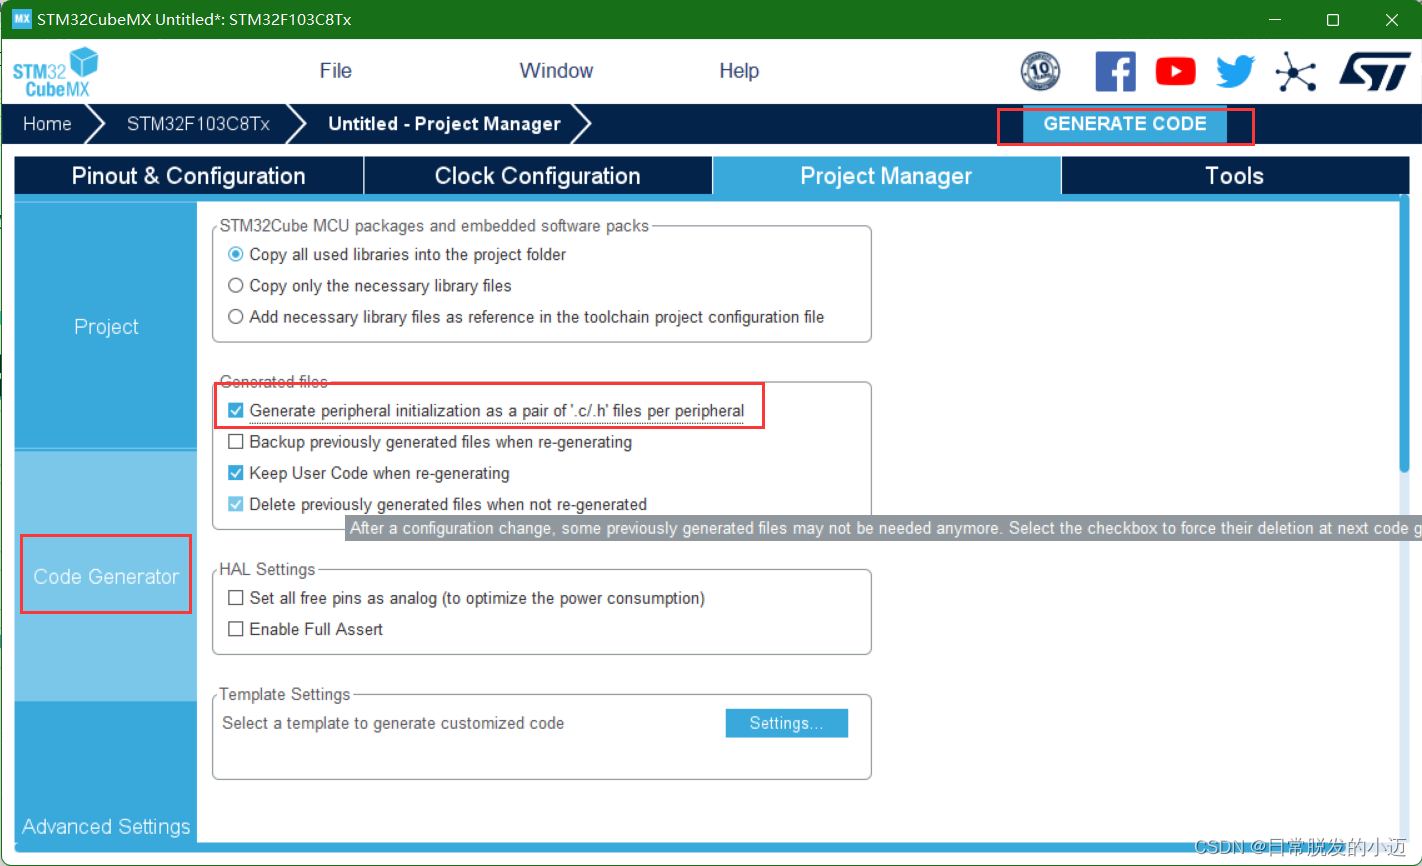Open the YouTube icon link
This screenshot has height=866, width=1422.
click(1175, 72)
